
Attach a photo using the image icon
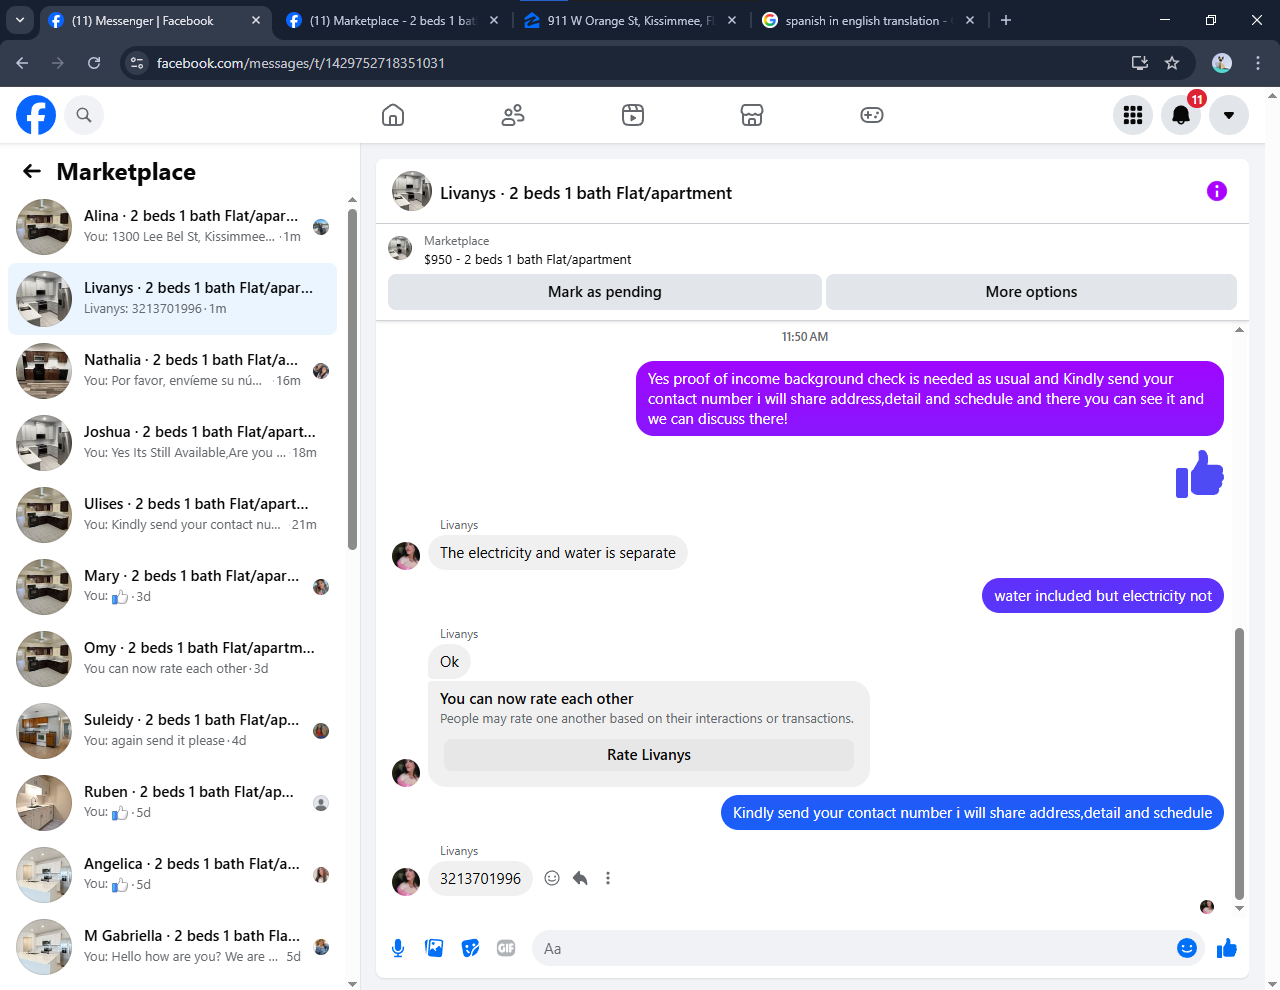point(434,948)
